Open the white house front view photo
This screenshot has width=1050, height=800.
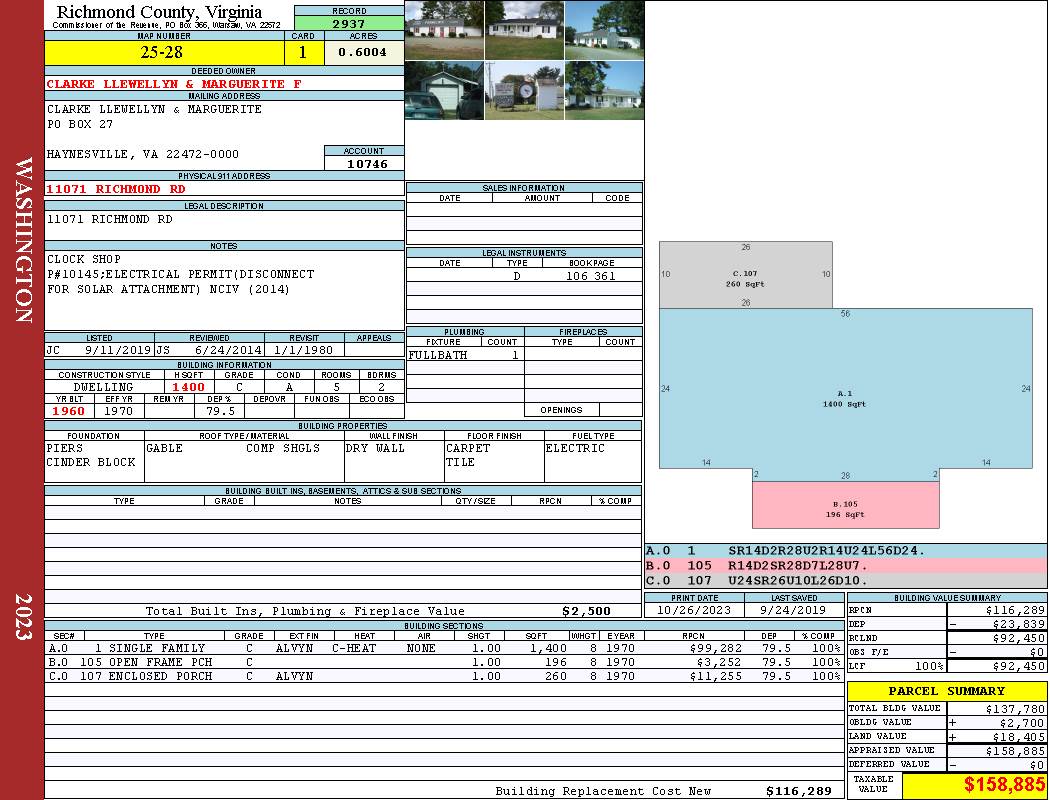pyautogui.click(x=524, y=30)
